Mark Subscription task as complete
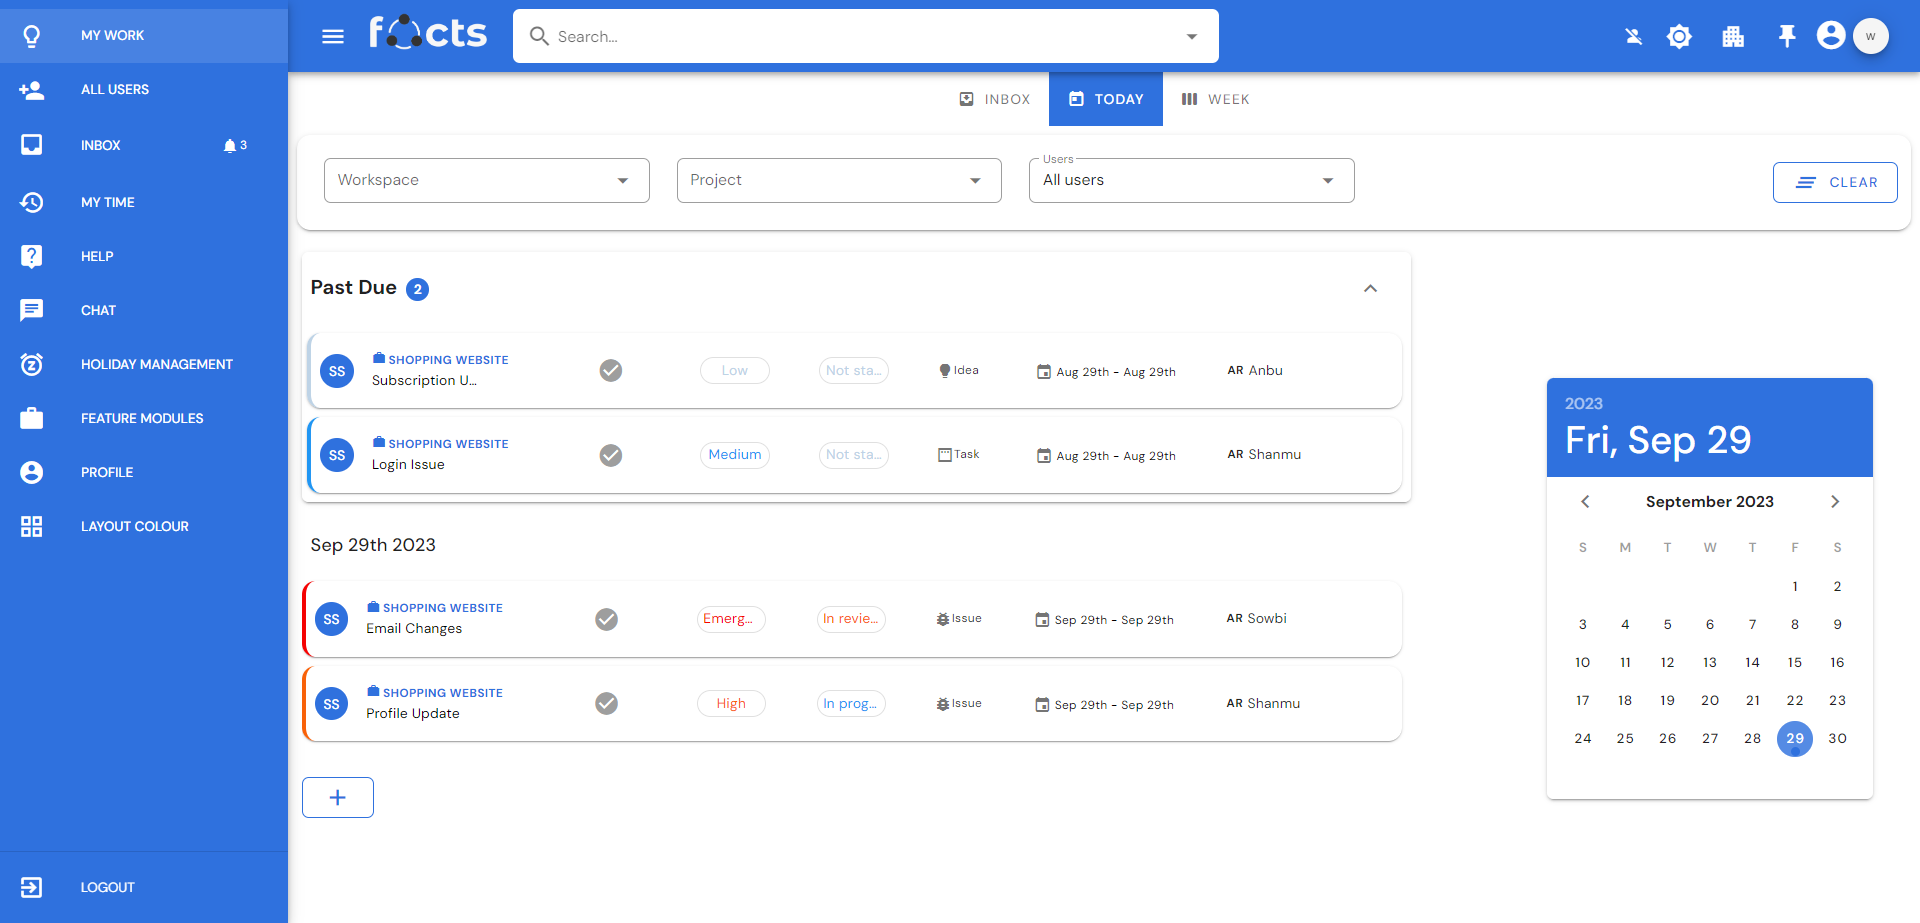 pyautogui.click(x=611, y=371)
